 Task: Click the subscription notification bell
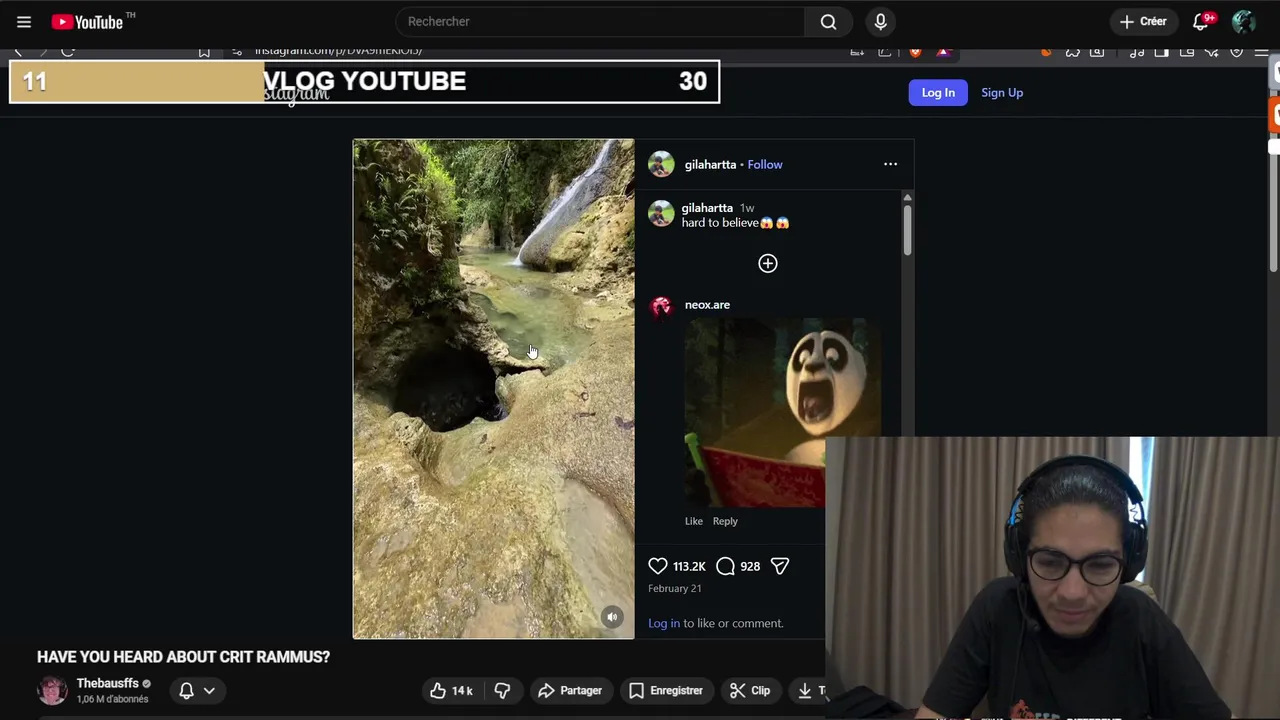186,690
